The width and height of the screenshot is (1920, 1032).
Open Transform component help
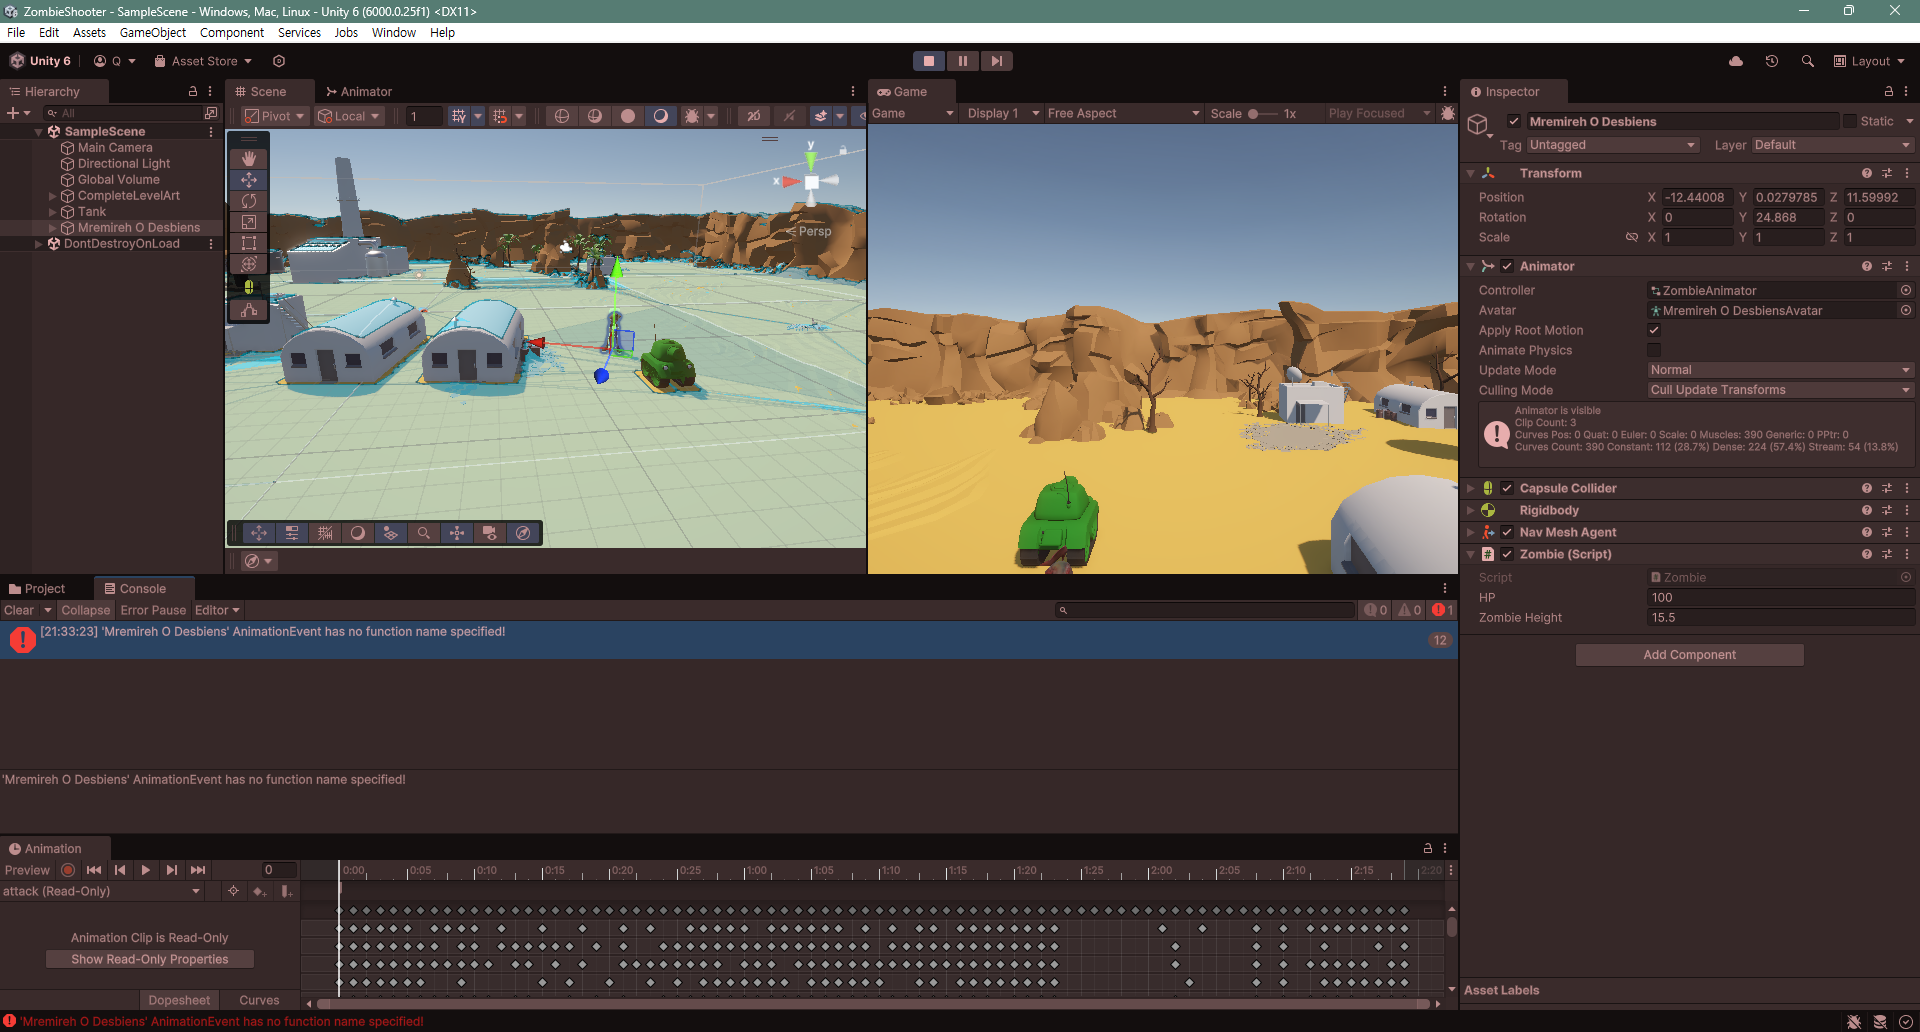click(x=1867, y=173)
